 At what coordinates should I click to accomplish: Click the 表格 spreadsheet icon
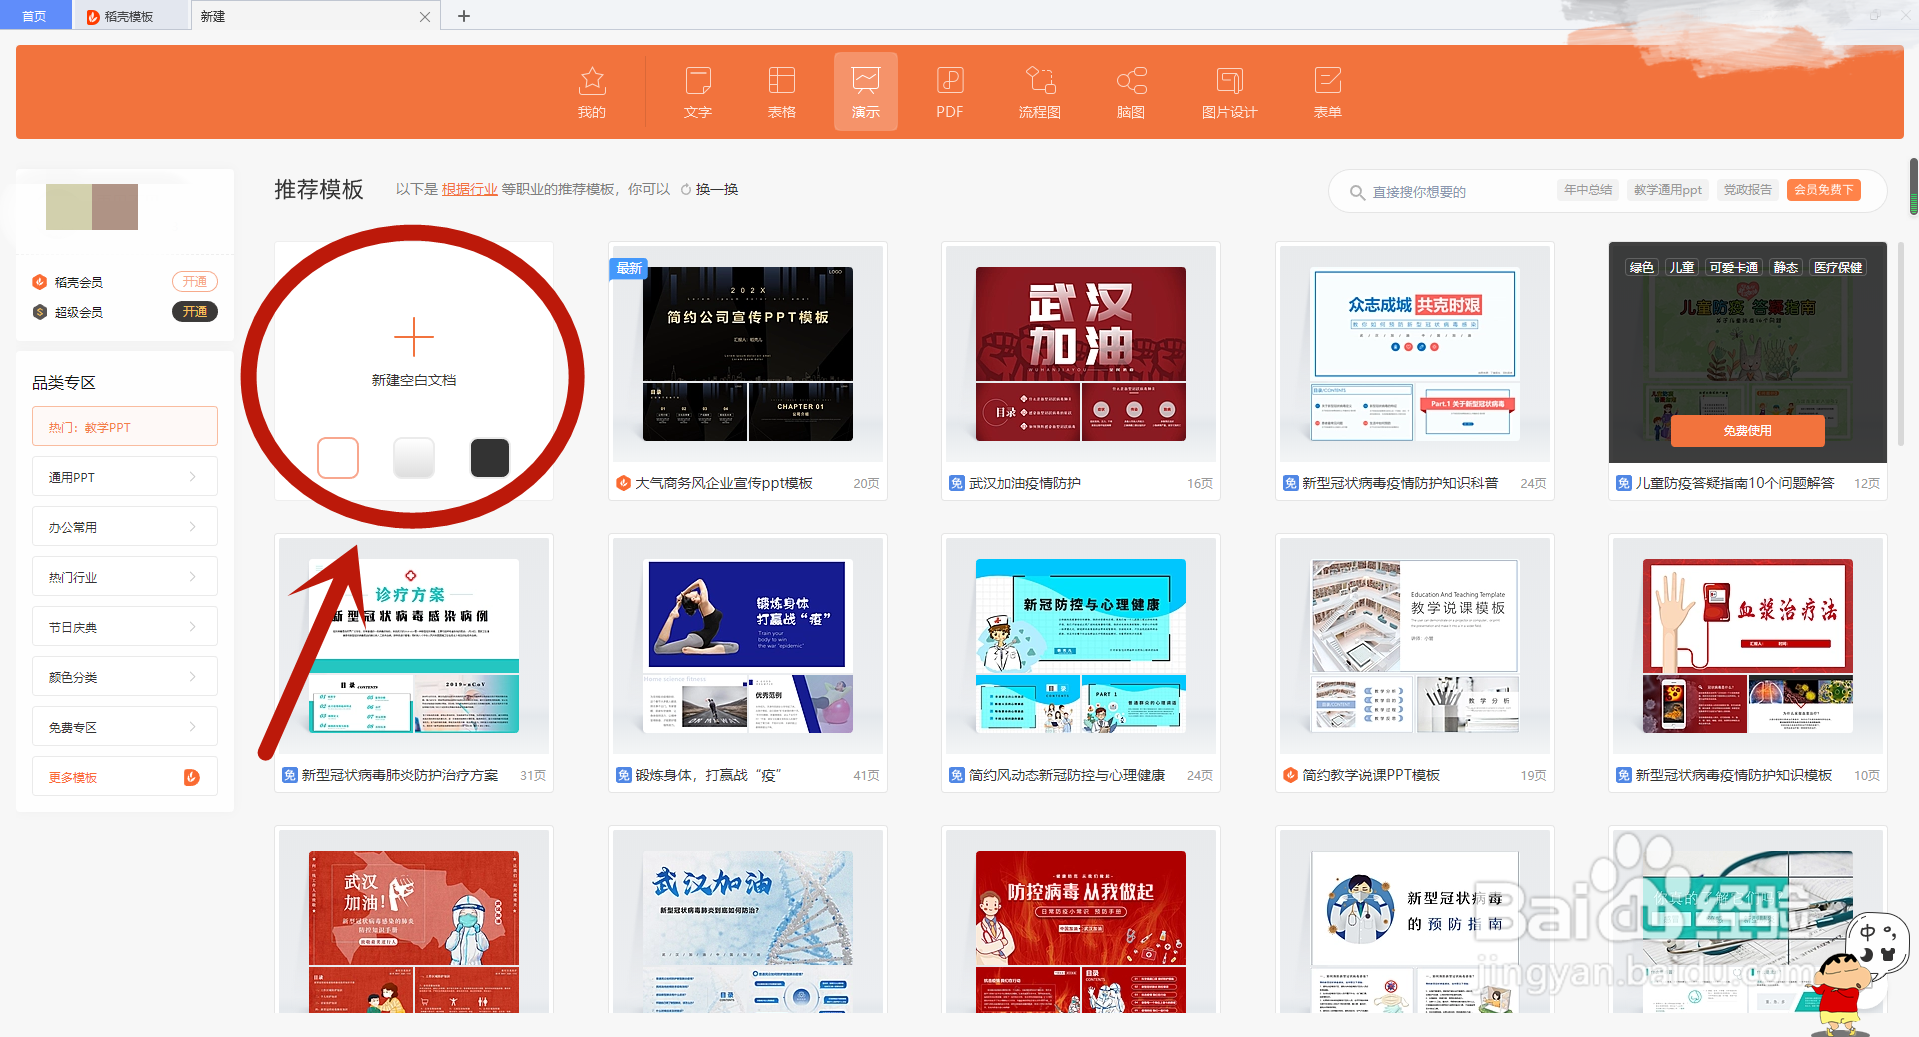(781, 91)
